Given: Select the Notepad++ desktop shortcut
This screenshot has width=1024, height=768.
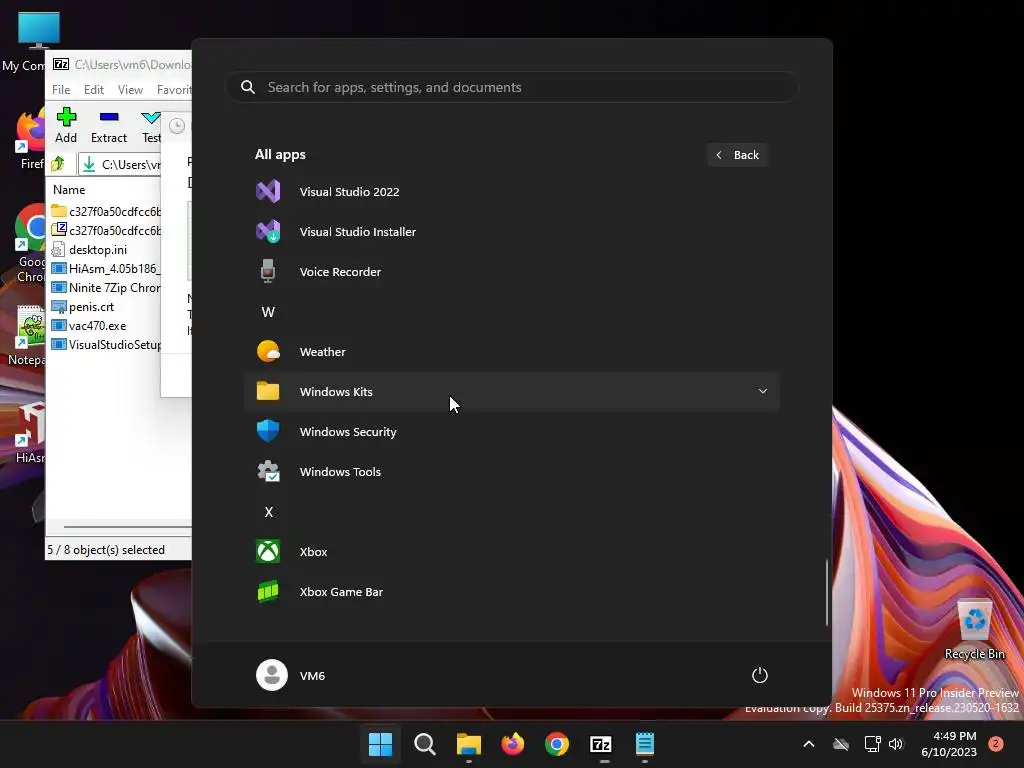Looking at the screenshot, I should coord(26,335).
